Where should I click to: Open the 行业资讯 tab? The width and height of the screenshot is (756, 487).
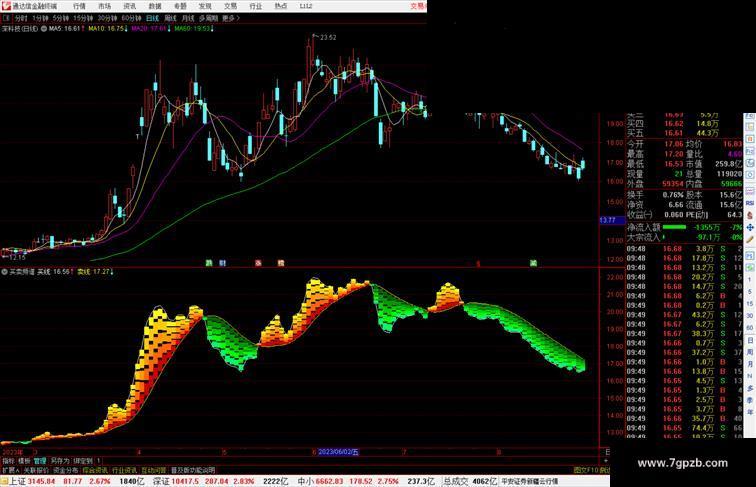[124, 470]
